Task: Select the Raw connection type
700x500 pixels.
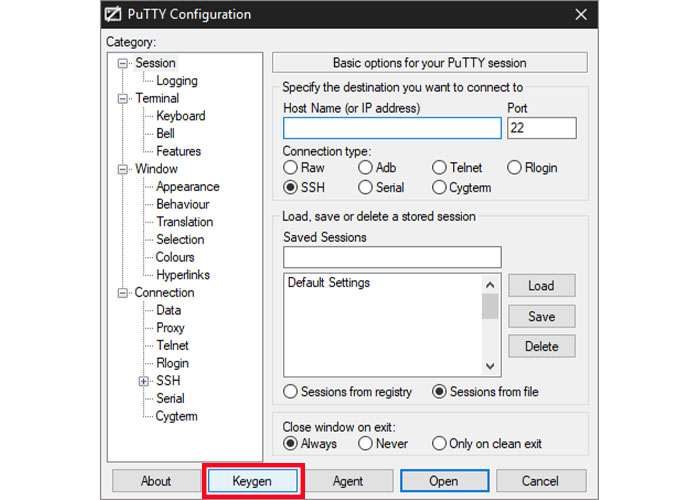Action: click(x=290, y=168)
